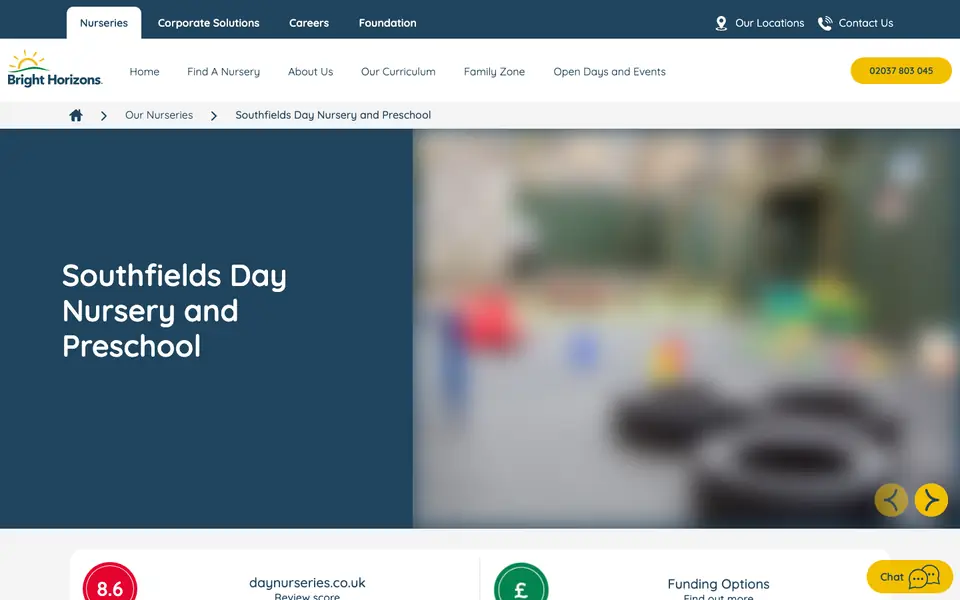
Task: Click Contact Us link
Action: click(x=866, y=23)
